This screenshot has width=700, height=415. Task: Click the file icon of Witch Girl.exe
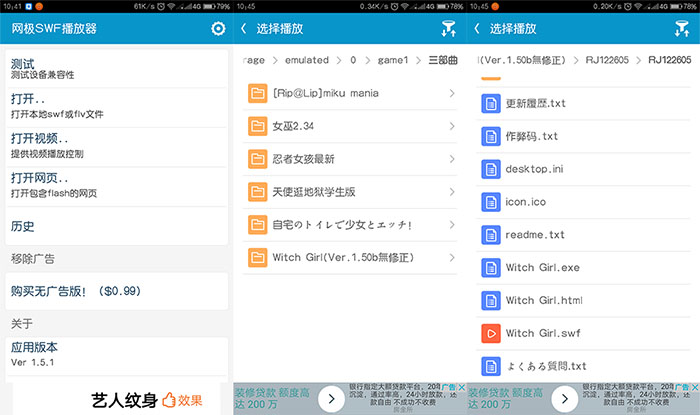pos(491,268)
